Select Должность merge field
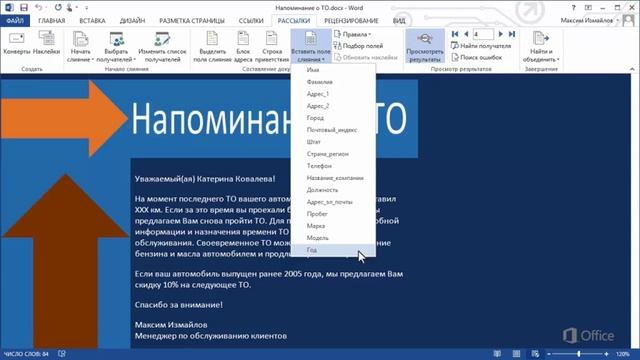 coord(333,190)
